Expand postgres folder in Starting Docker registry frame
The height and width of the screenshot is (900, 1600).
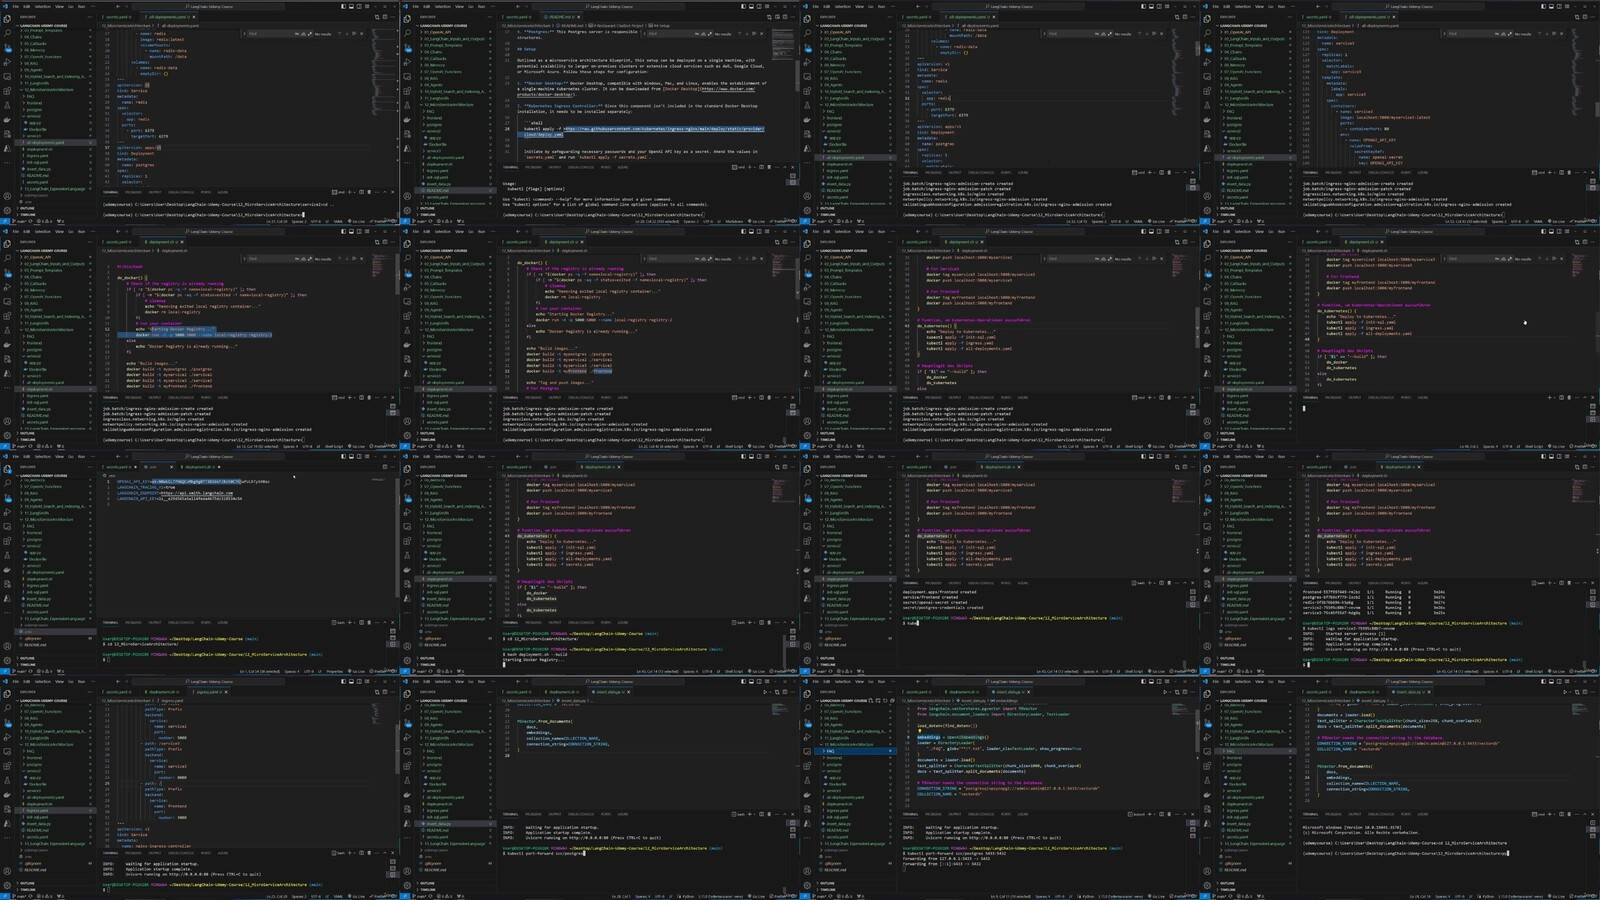tap(424, 539)
